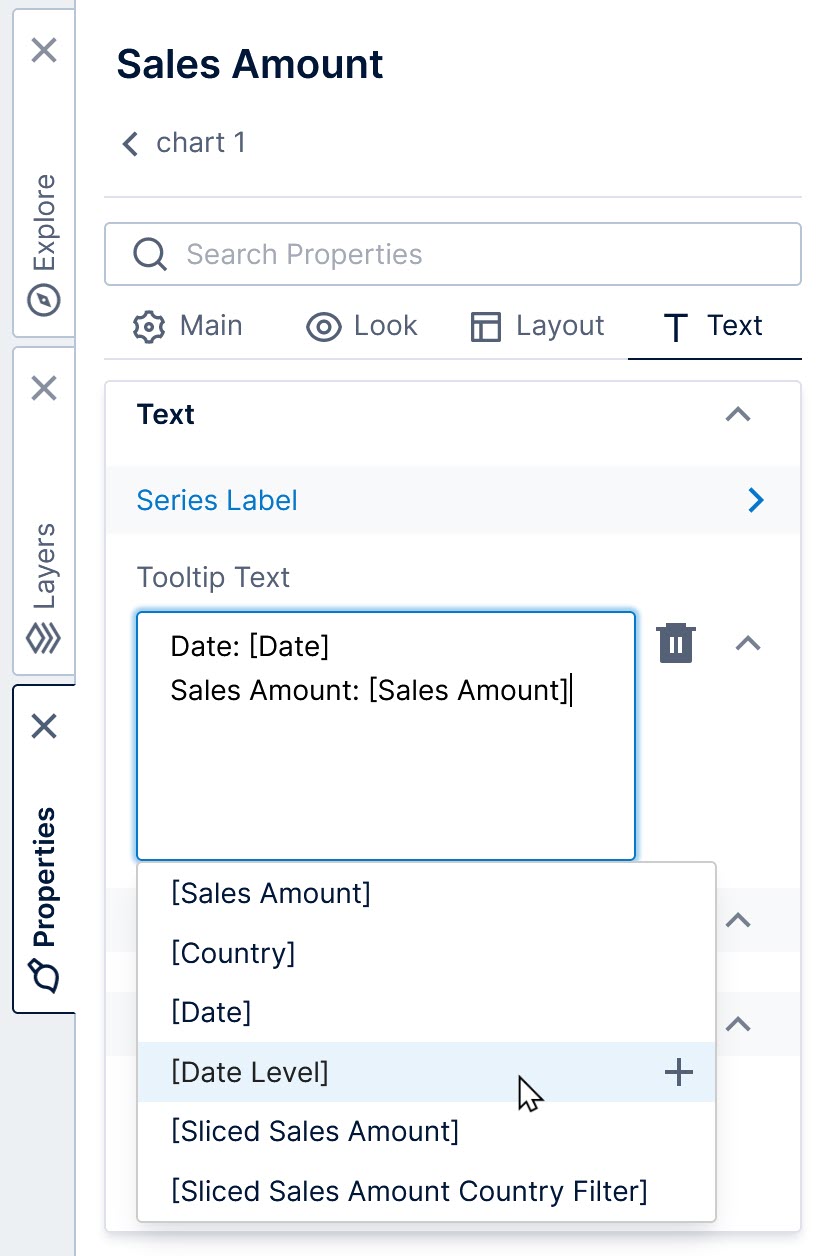Click the search magnifier icon
This screenshot has height=1256, width=830.
point(150,253)
